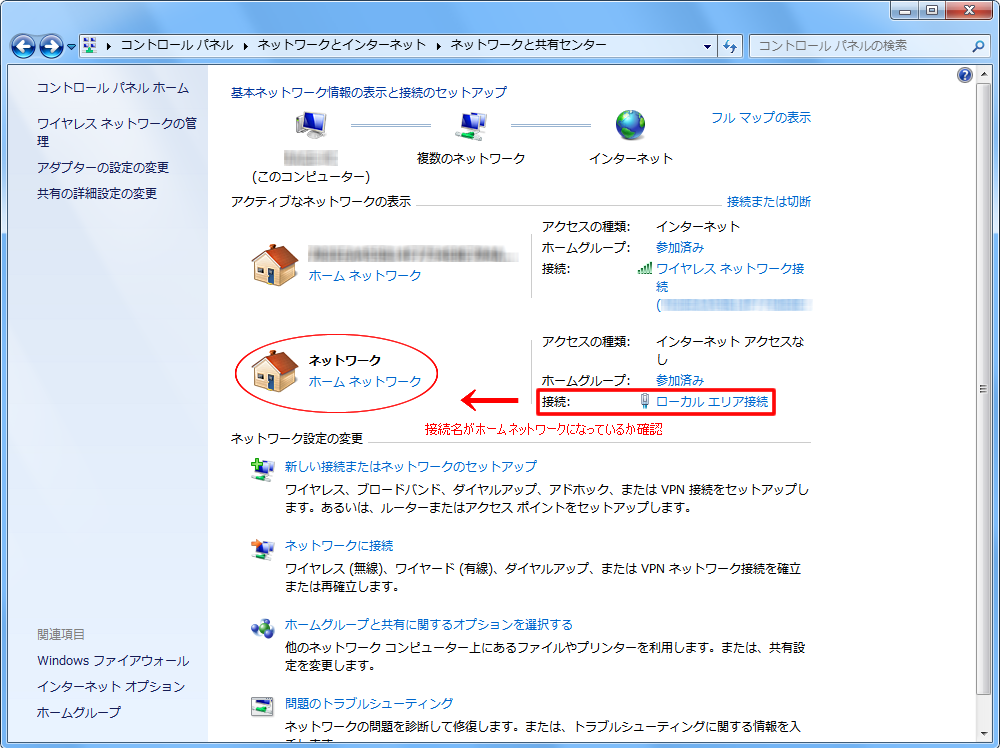Image resolution: width=1001 pixels, height=748 pixels.
Task: Click the forward navigation arrow button
Action: point(51,46)
